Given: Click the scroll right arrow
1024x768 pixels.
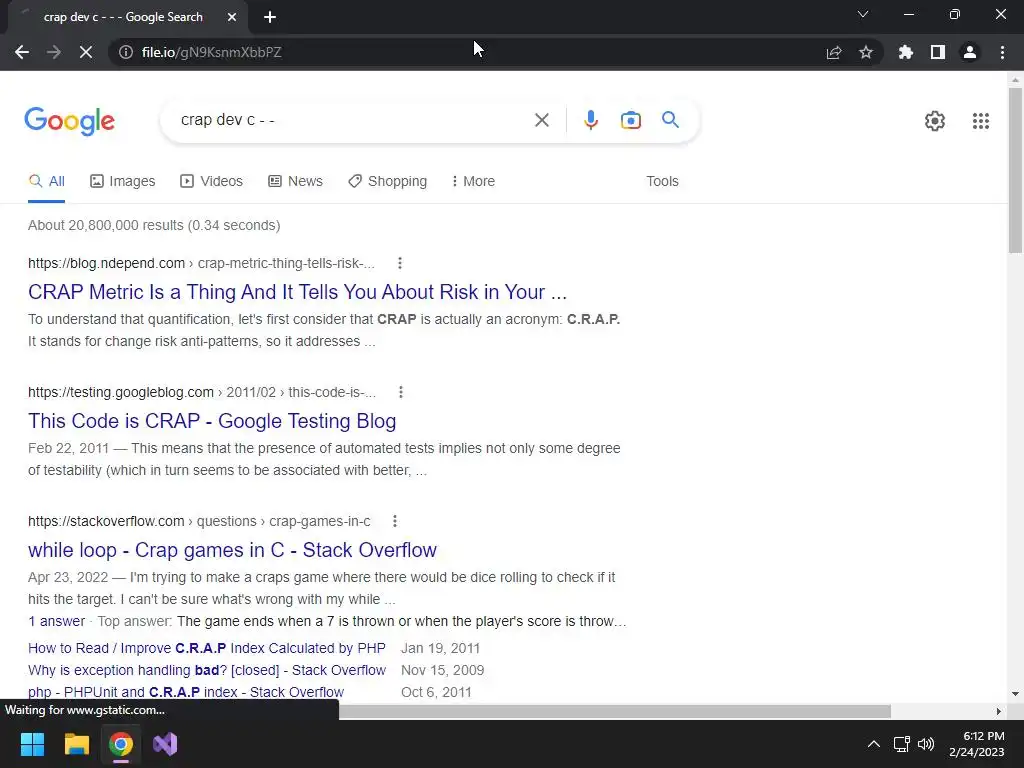Looking at the screenshot, I should 998,711.
